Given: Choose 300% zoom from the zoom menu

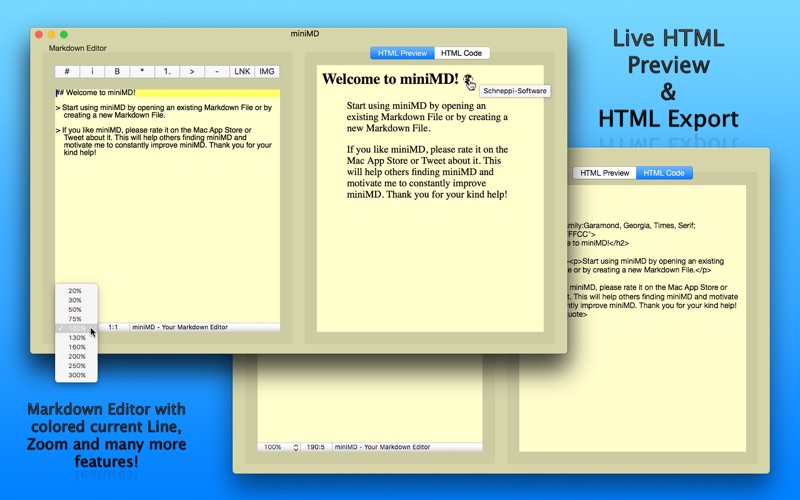Looking at the screenshot, I should (x=76, y=376).
